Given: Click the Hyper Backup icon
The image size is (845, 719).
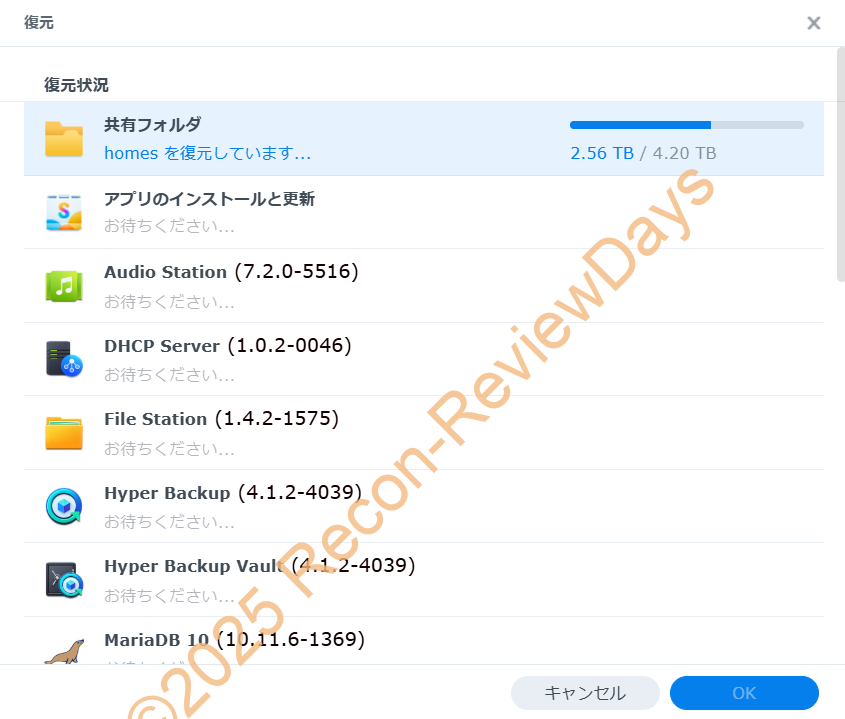Looking at the screenshot, I should (64, 506).
